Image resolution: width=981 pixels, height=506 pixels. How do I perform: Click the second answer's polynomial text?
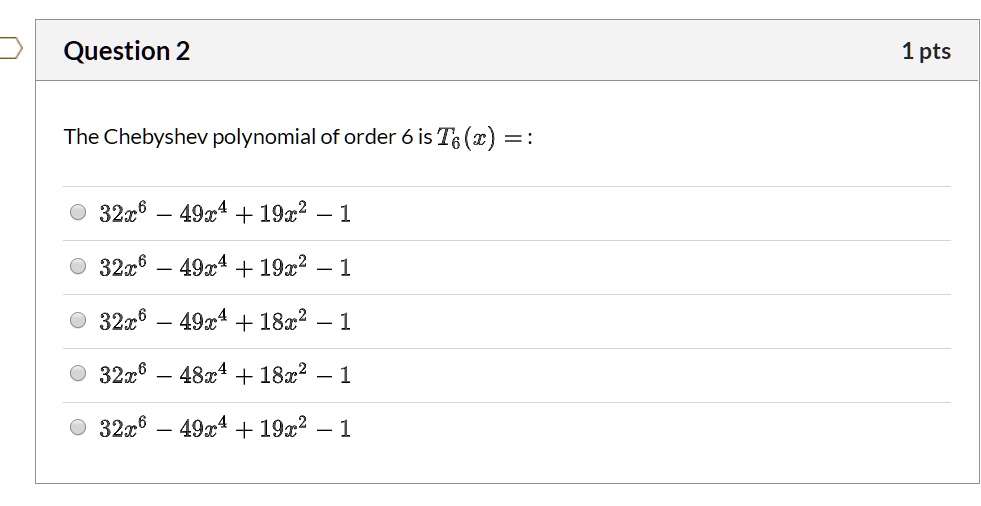tap(225, 266)
